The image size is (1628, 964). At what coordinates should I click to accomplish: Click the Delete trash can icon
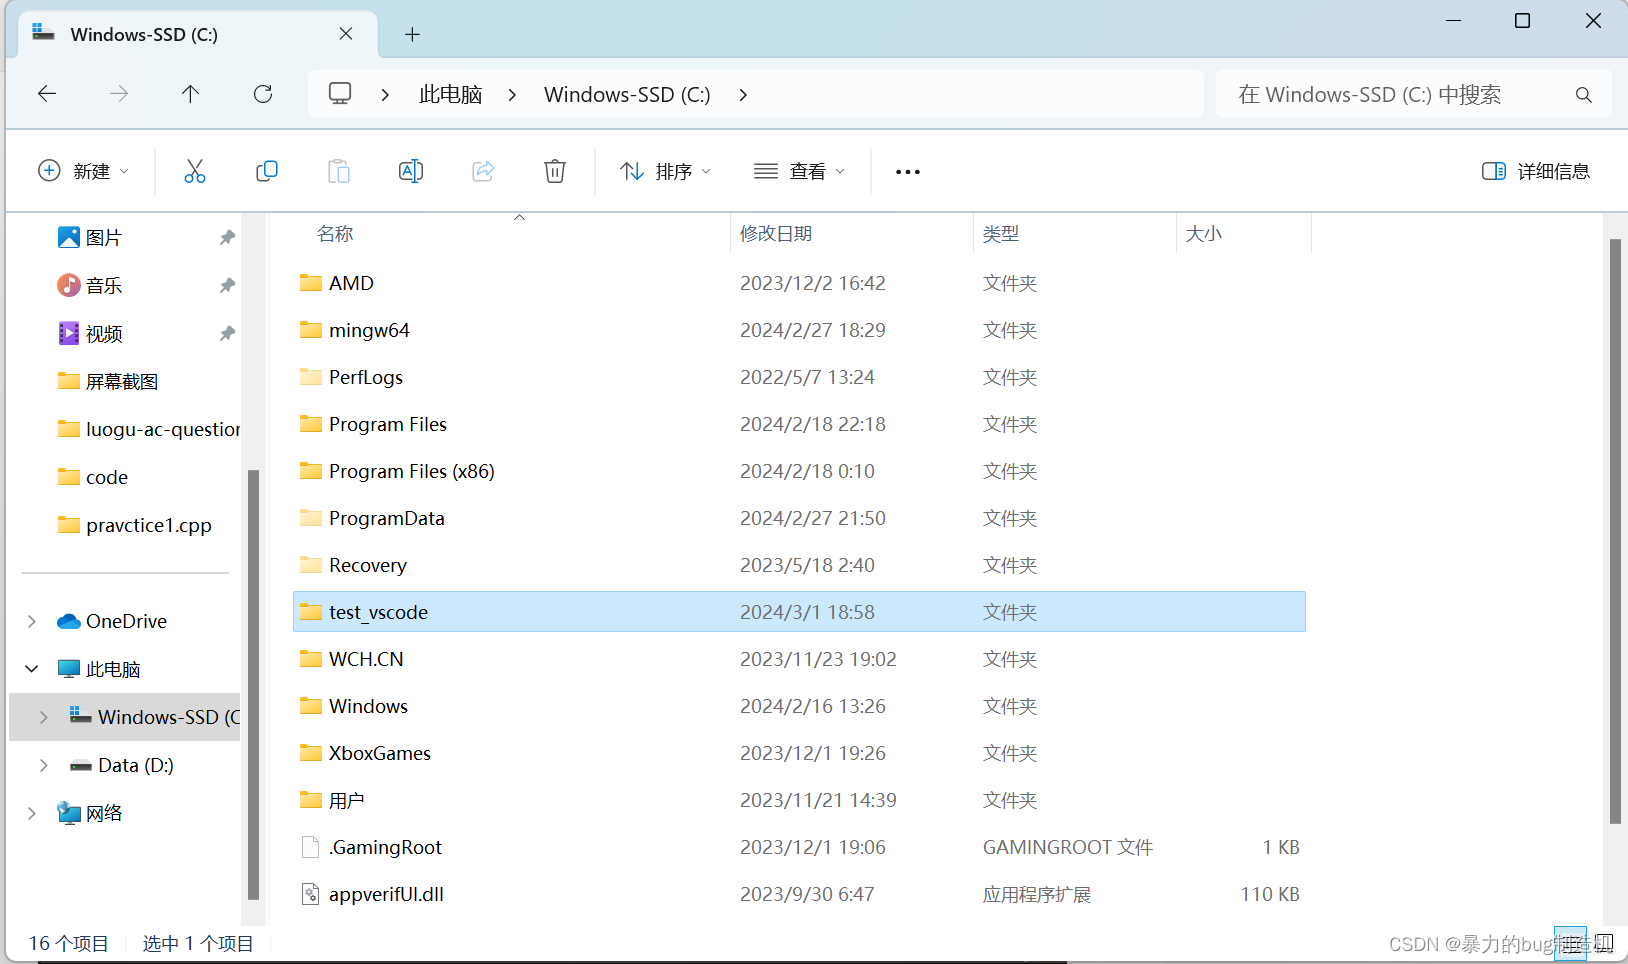pyautogui.click(x=555, y=171)
